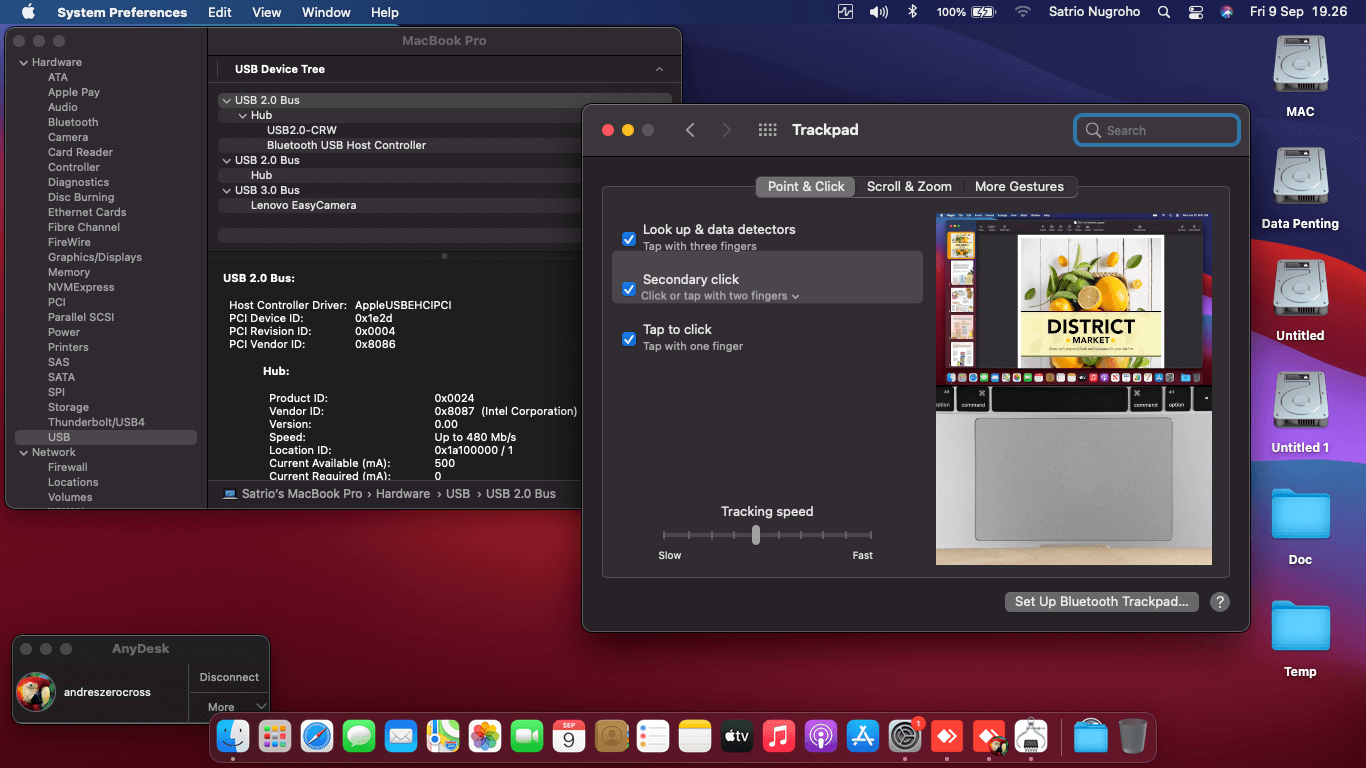Open the Apple menu
This screenshot has width=1366, height=768.
tap(28, 12)
